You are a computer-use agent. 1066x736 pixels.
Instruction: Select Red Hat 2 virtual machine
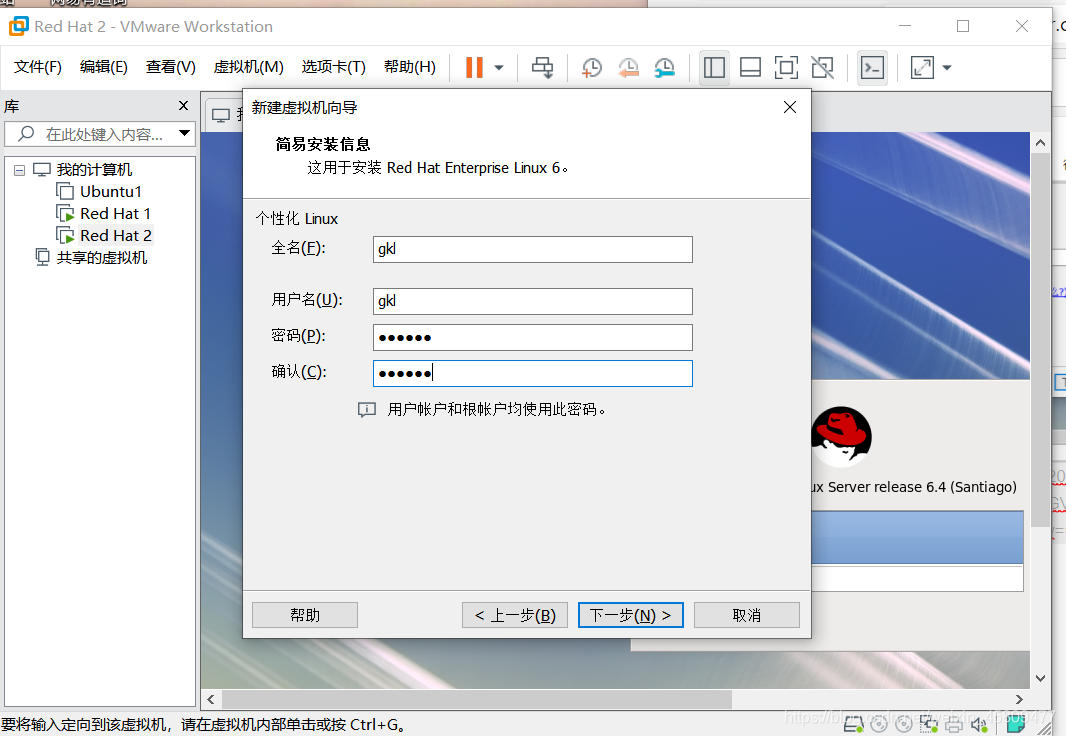116,236
